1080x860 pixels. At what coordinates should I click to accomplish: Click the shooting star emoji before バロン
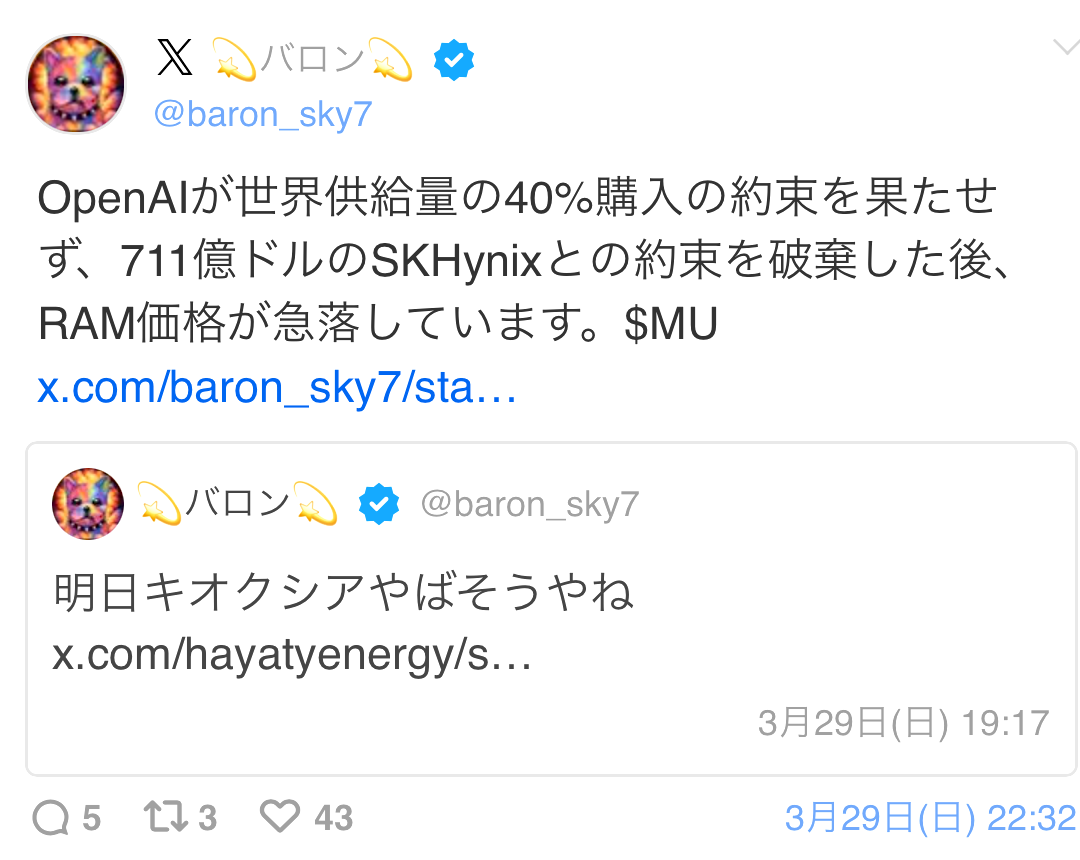tap(233, 59)
